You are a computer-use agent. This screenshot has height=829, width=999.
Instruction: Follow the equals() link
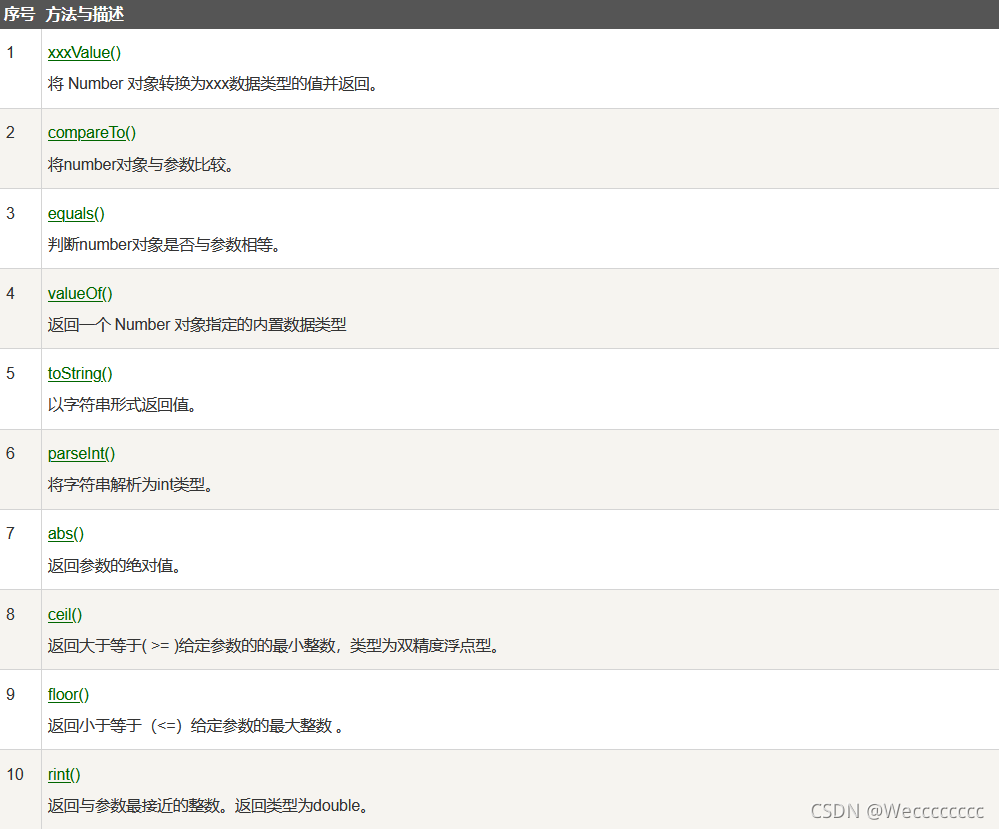[x=76, y=213]
